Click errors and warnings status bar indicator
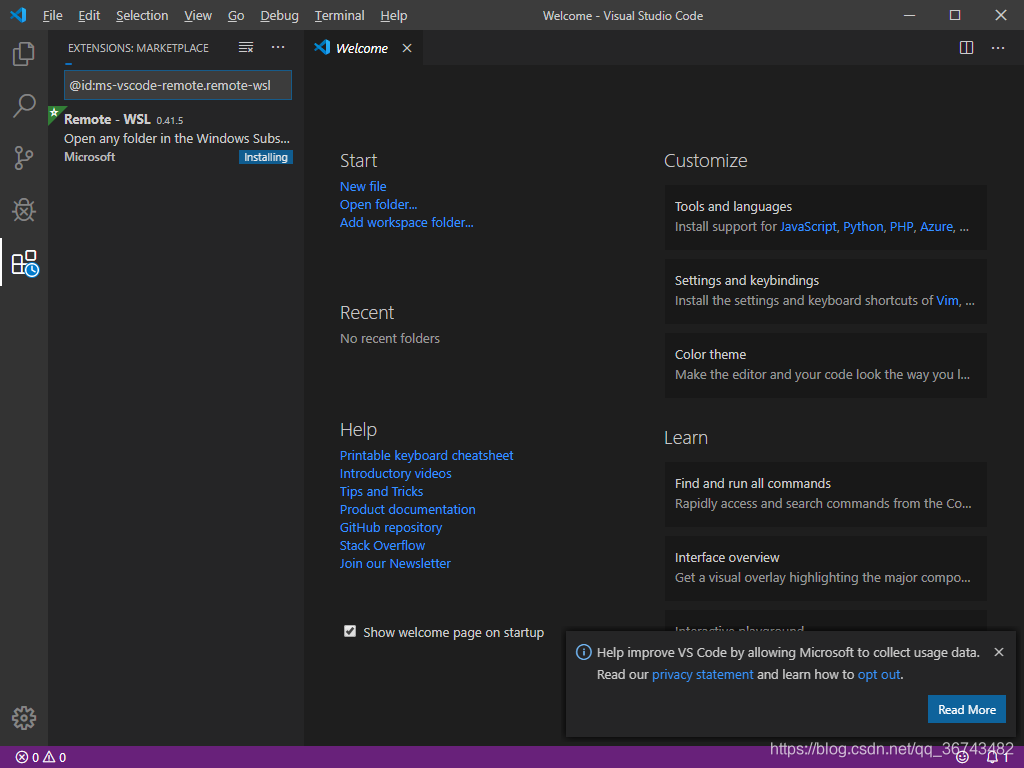The height and width of the screenshot is (768, 1024). coord(40,758)
